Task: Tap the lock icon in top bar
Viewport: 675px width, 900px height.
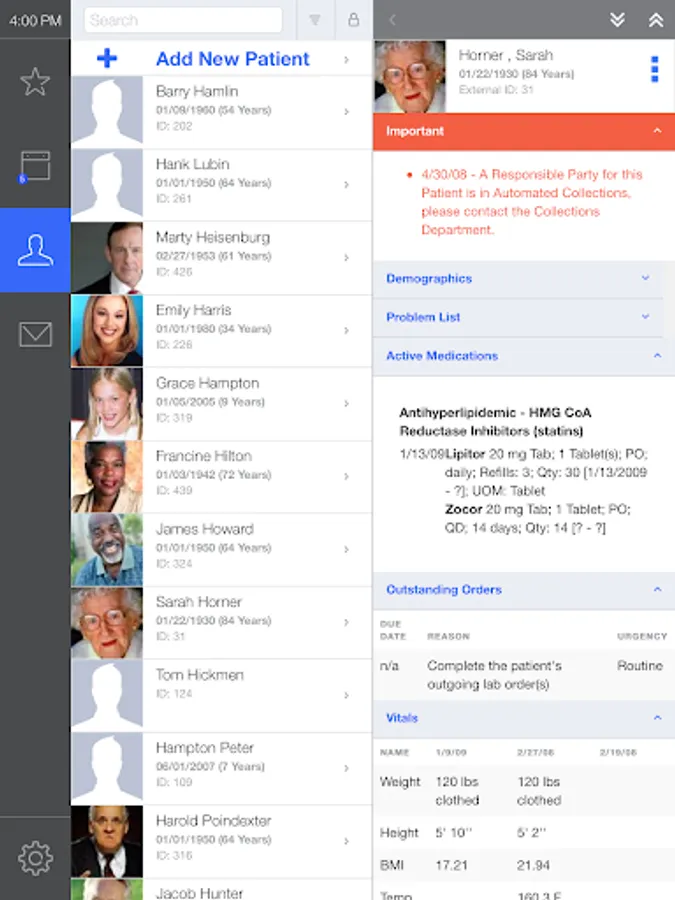Action: coord(354,20)
